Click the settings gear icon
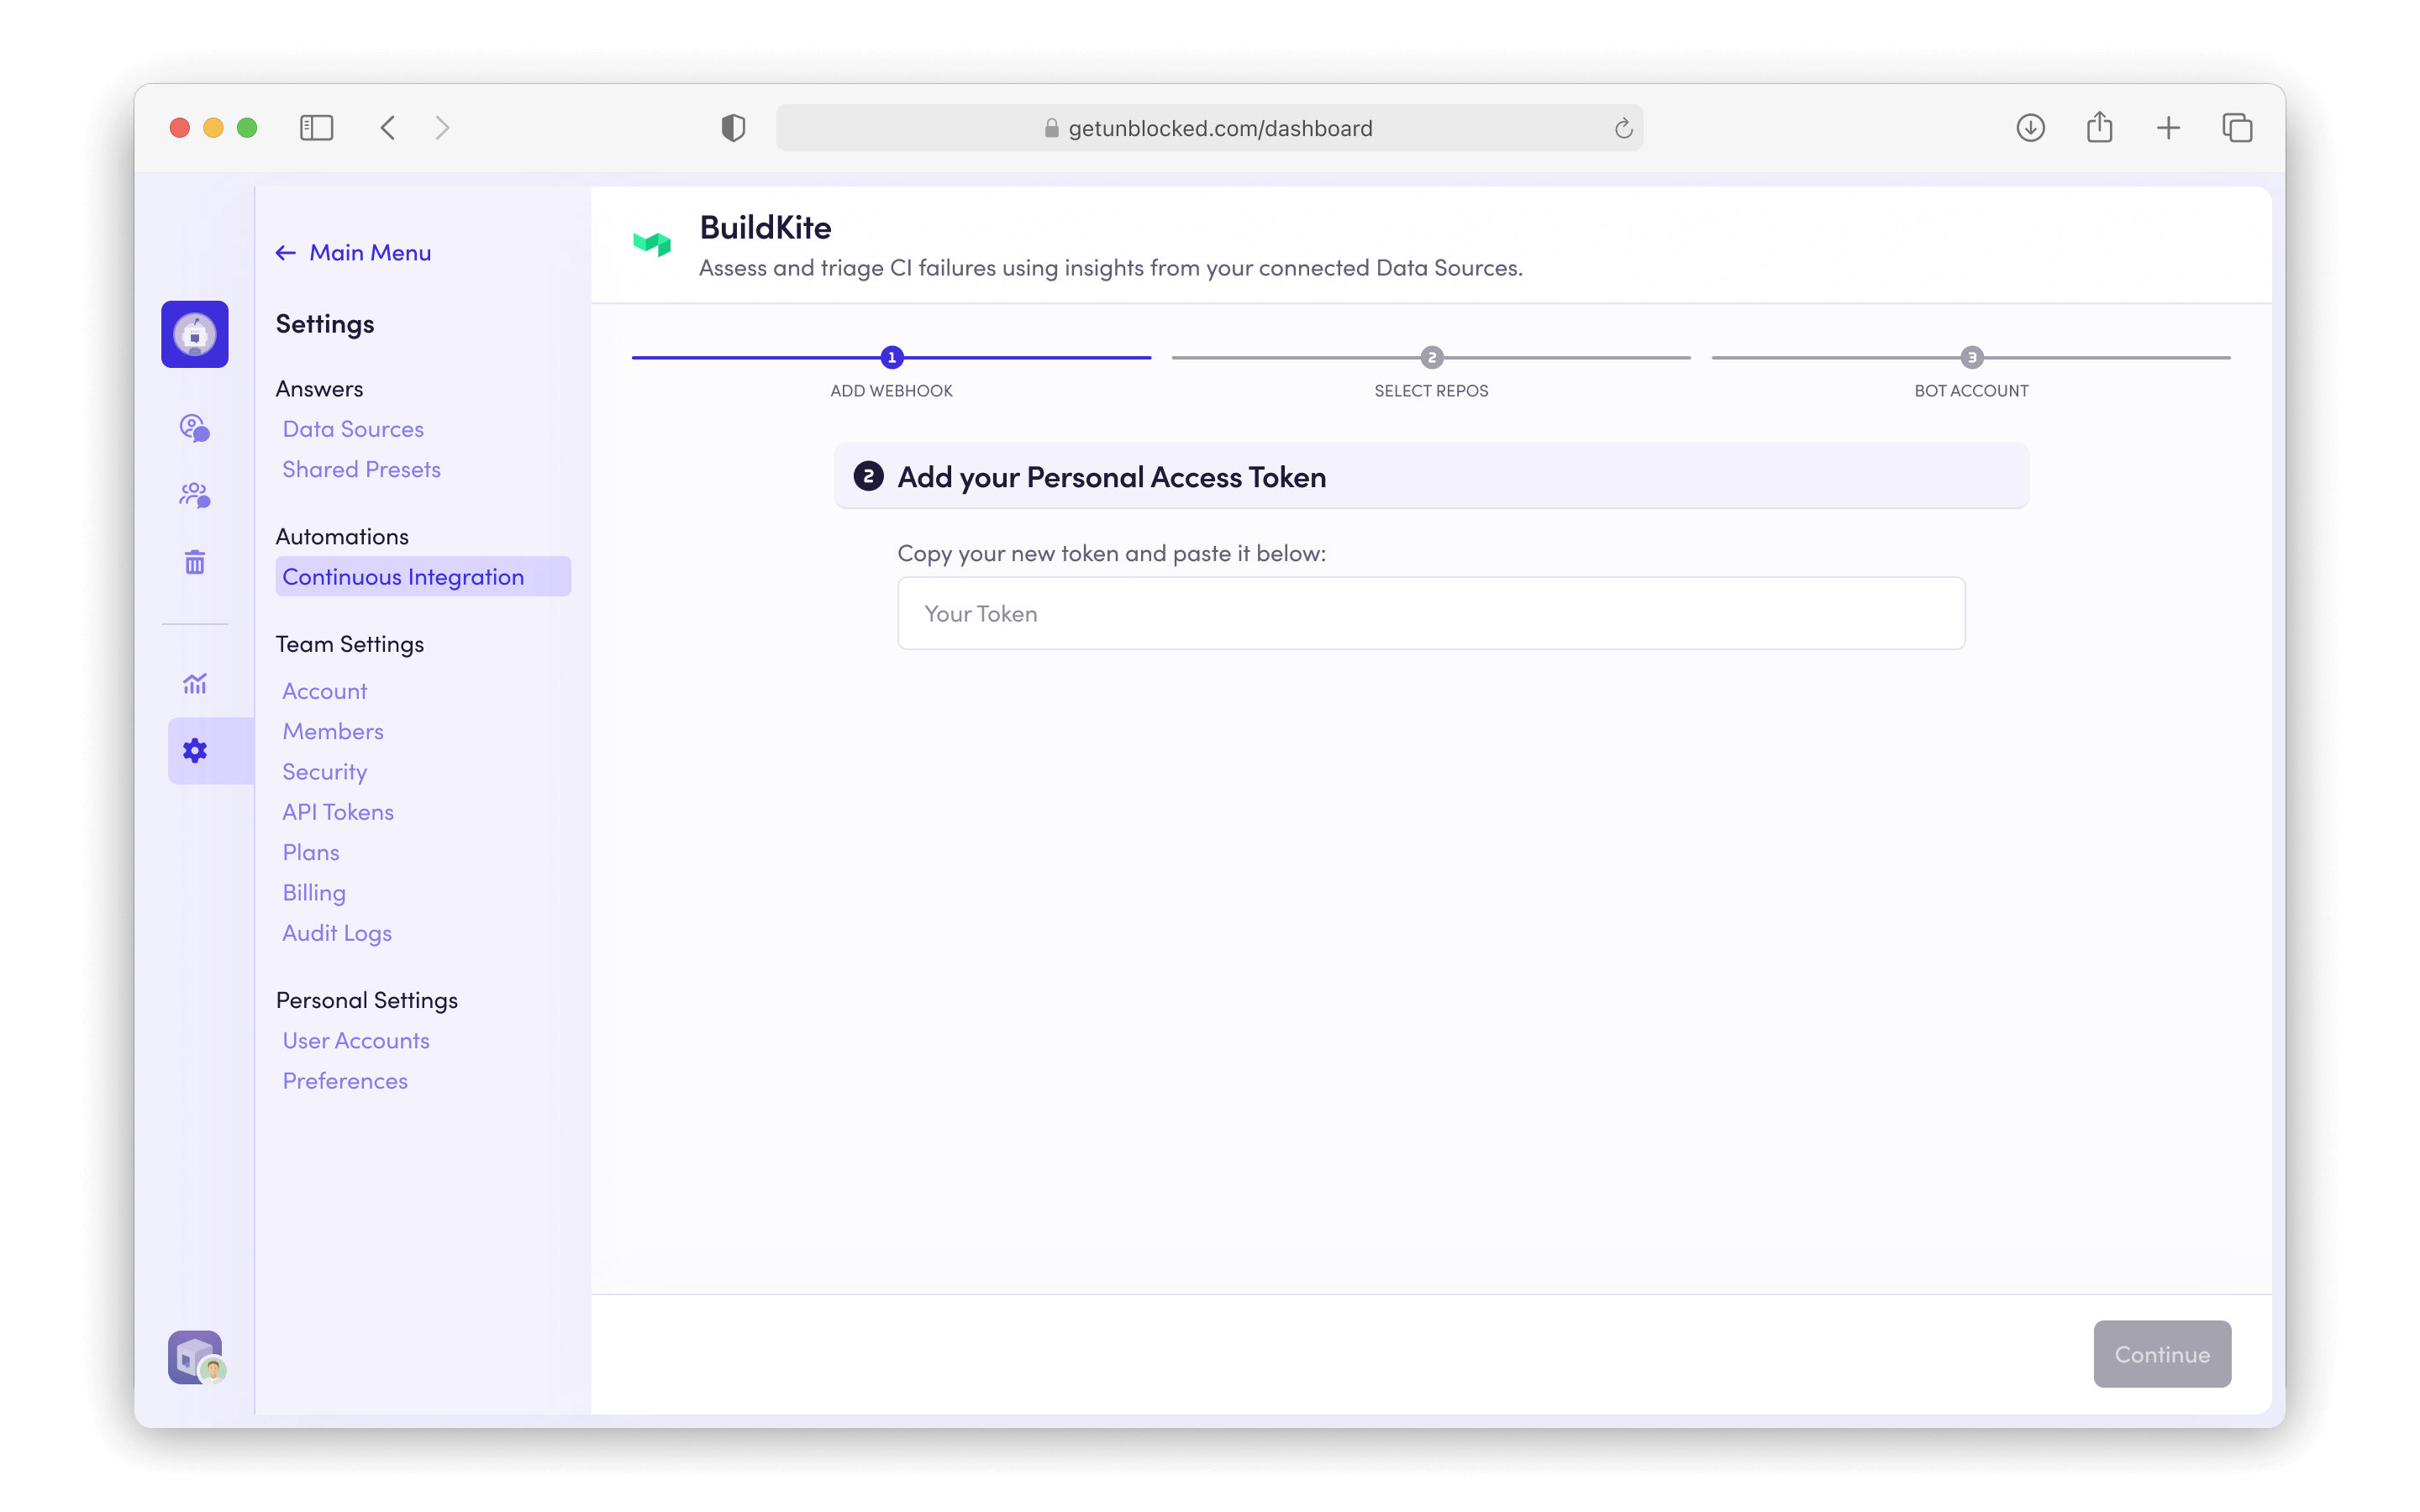 click(x=195, y=751)
